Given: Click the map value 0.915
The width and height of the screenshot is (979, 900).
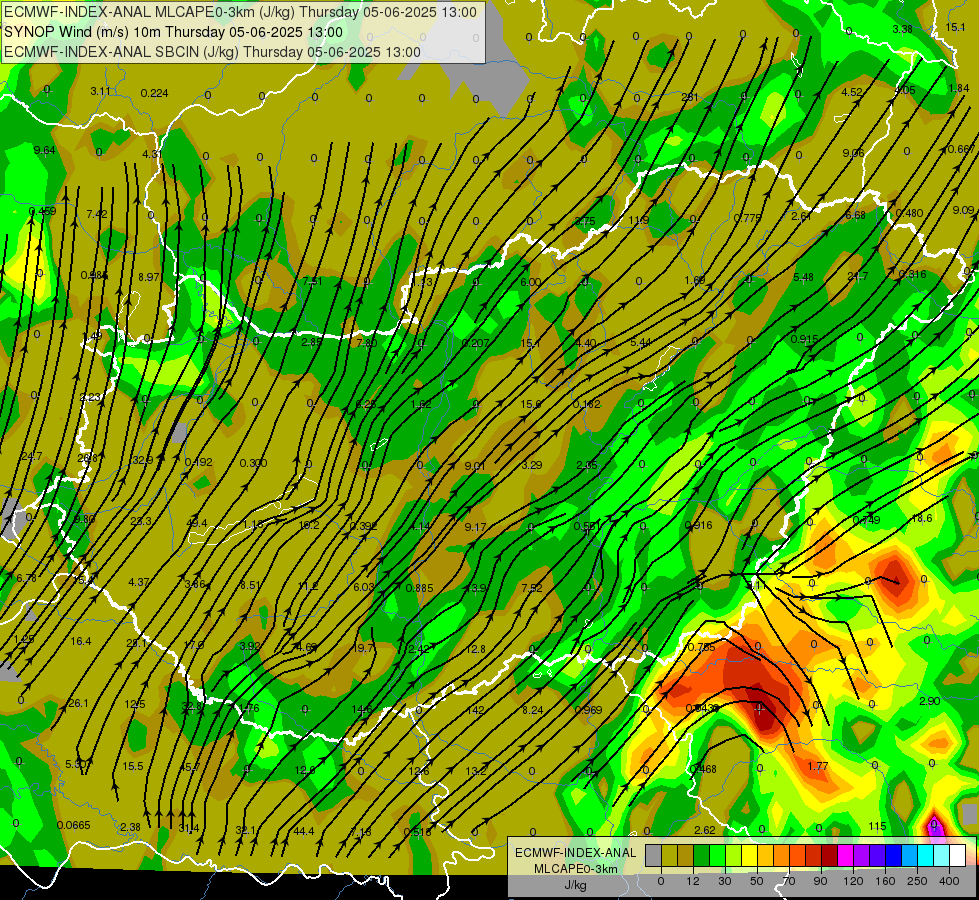Looking at the screenshot, I should (x=804, y=339).
